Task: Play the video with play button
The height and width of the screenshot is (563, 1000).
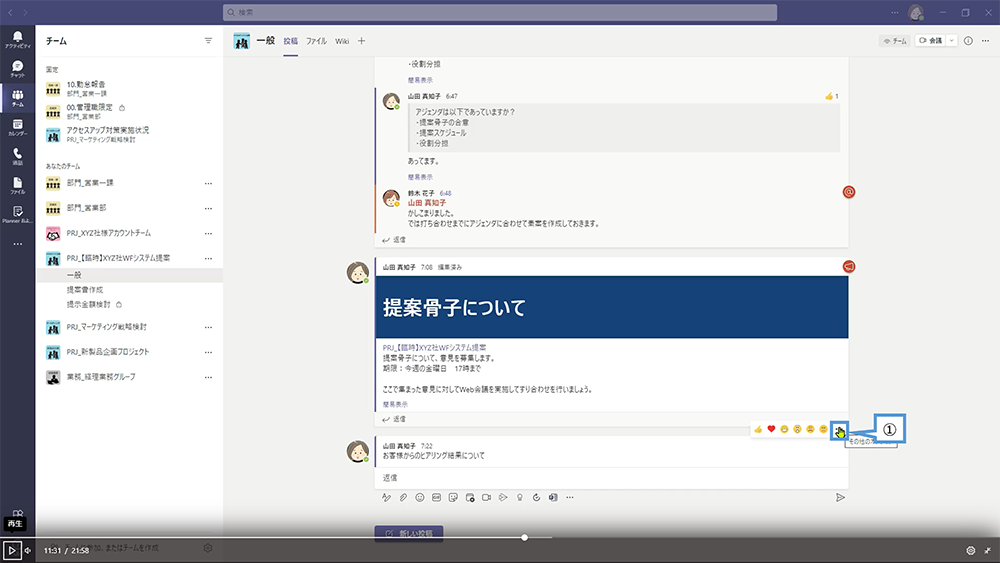Action: click(11, 550)
